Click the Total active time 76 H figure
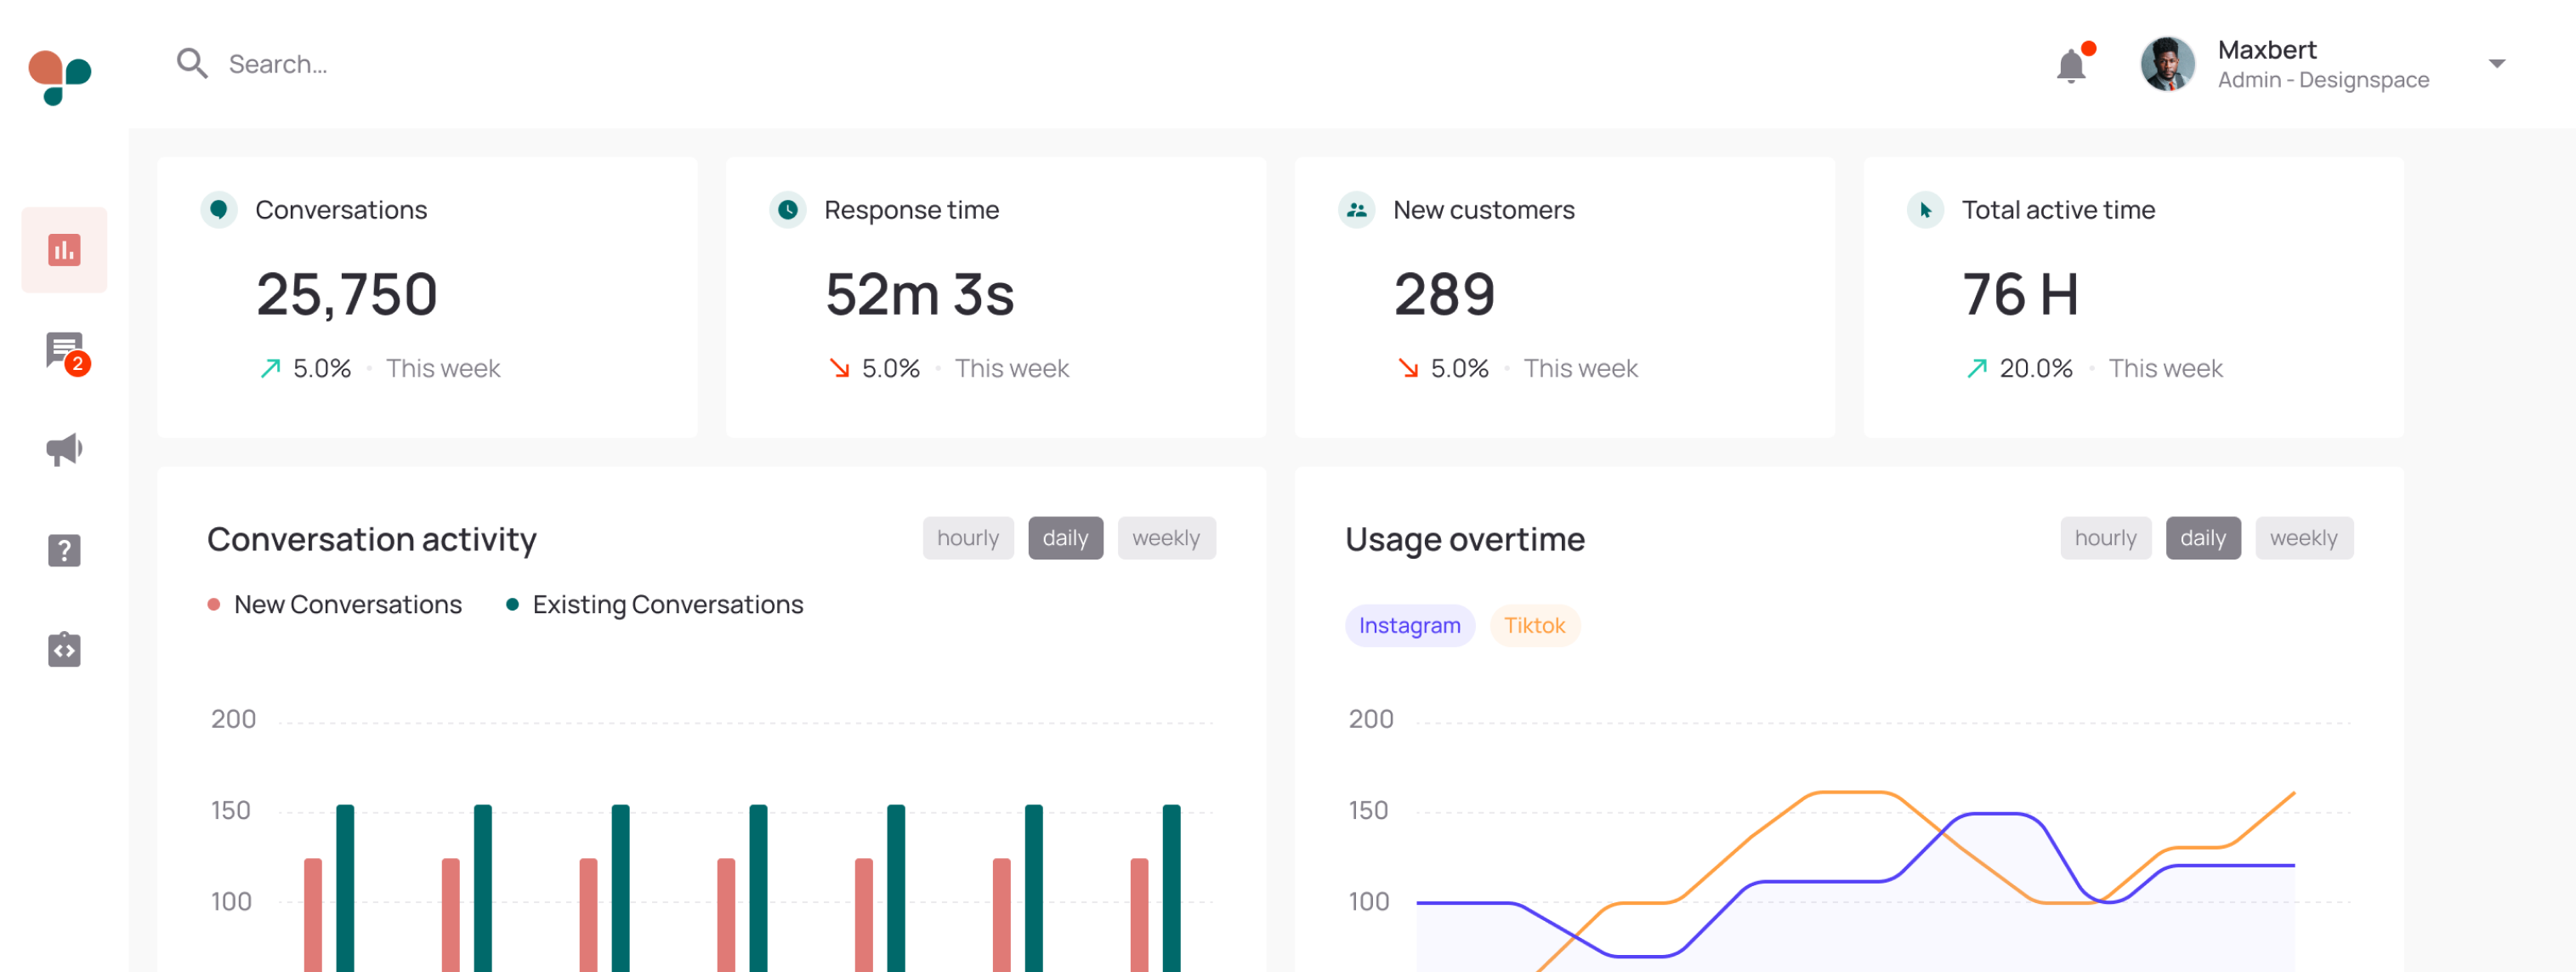Image resolution: width=2576 pixels, height=972 pixels. pyautogui.click(x=2021, y=293)
